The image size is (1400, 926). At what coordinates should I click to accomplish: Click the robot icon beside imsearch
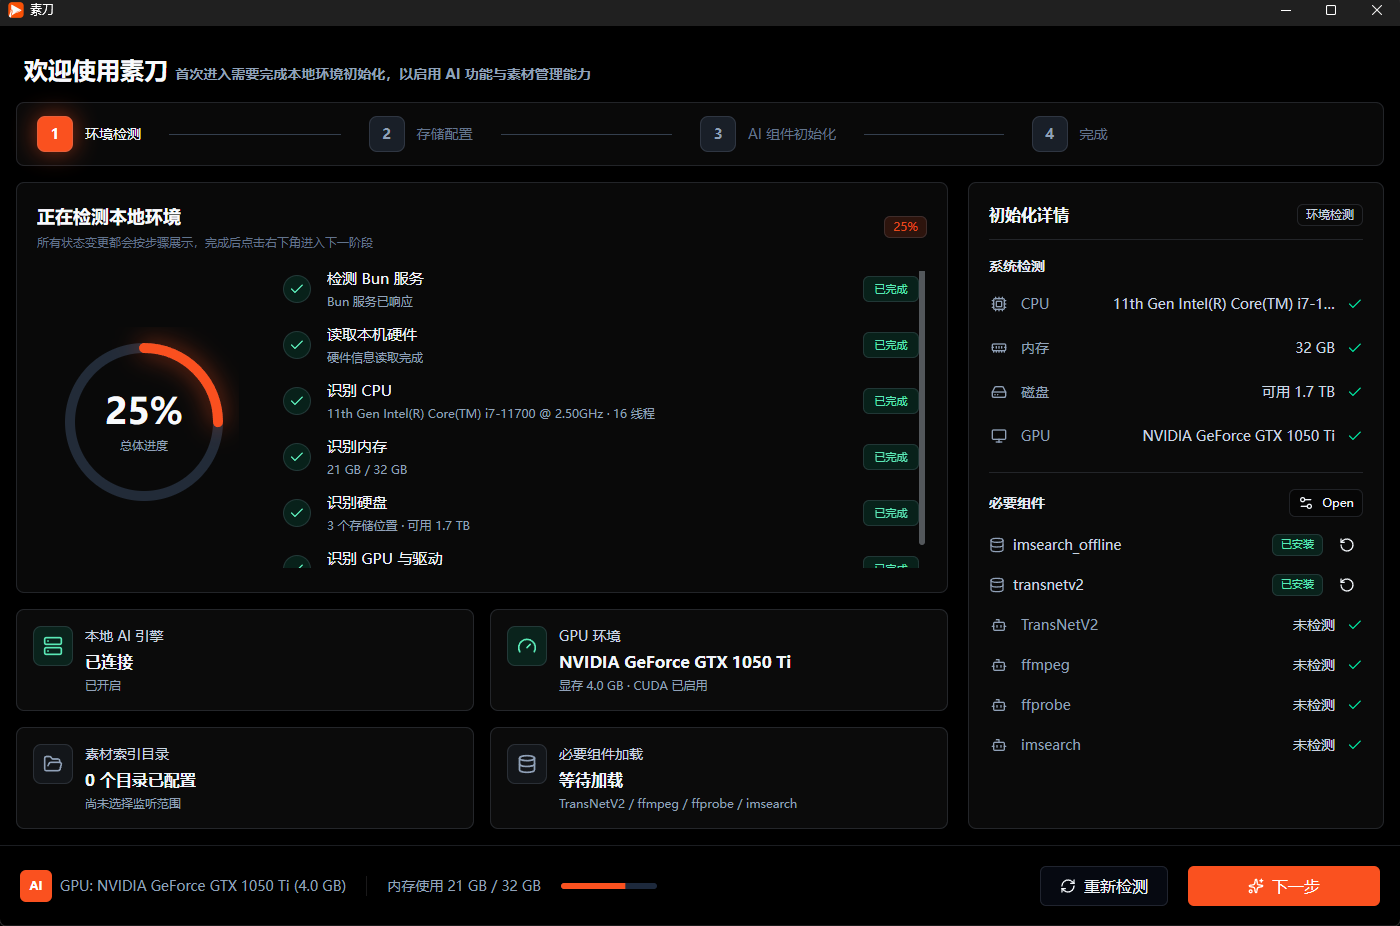point(998,745)
